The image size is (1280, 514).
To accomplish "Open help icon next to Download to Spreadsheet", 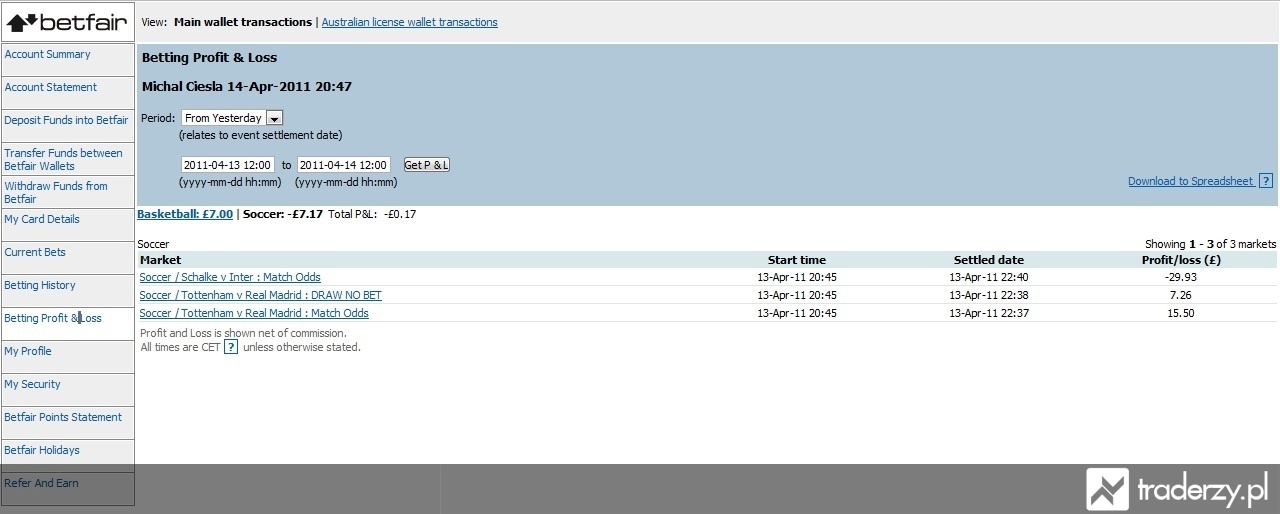I will [1266, 181].
